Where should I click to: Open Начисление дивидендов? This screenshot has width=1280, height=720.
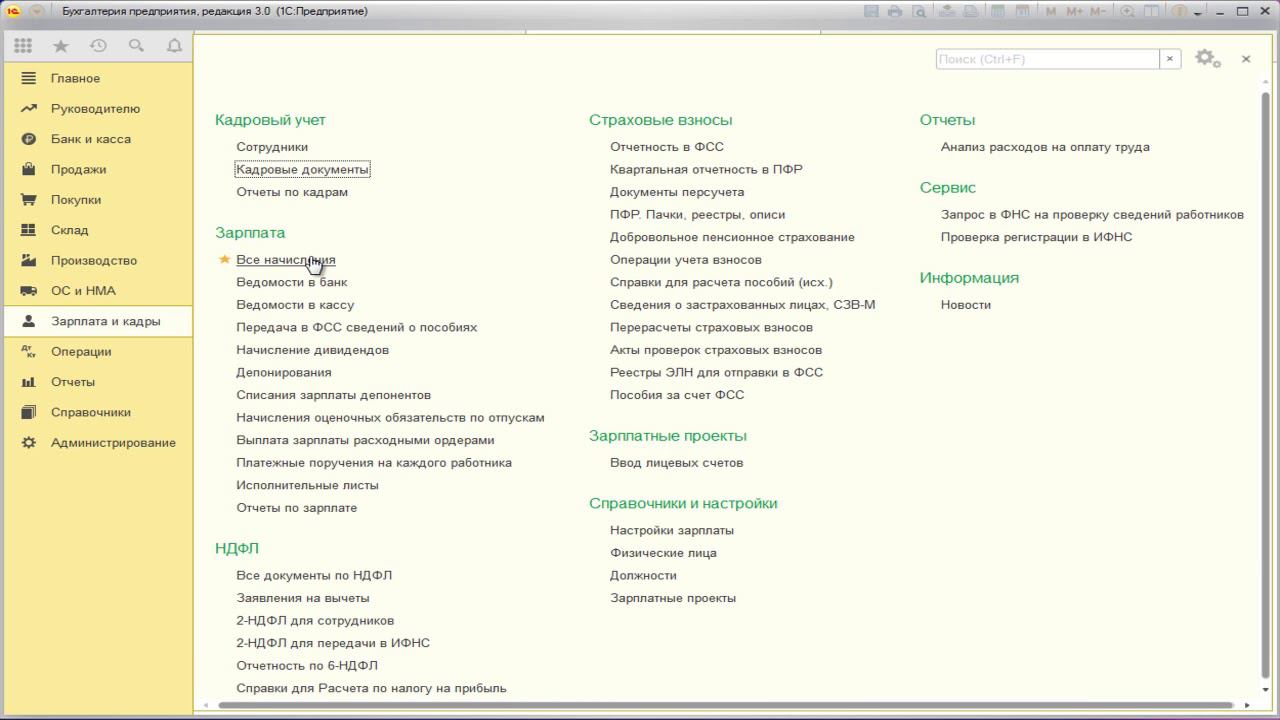tap(312, 350)
